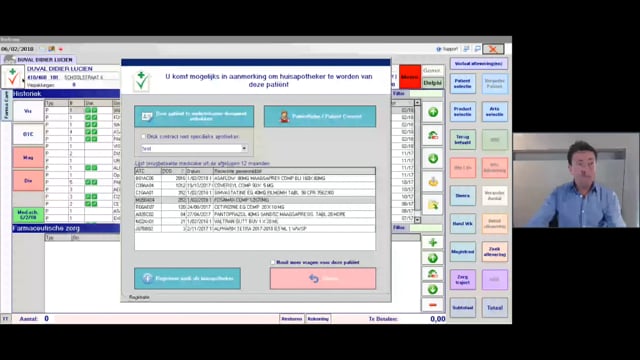Click lower Filter input field near Farmaceutische zorg
640x360 pixels.
click(427, 228)
